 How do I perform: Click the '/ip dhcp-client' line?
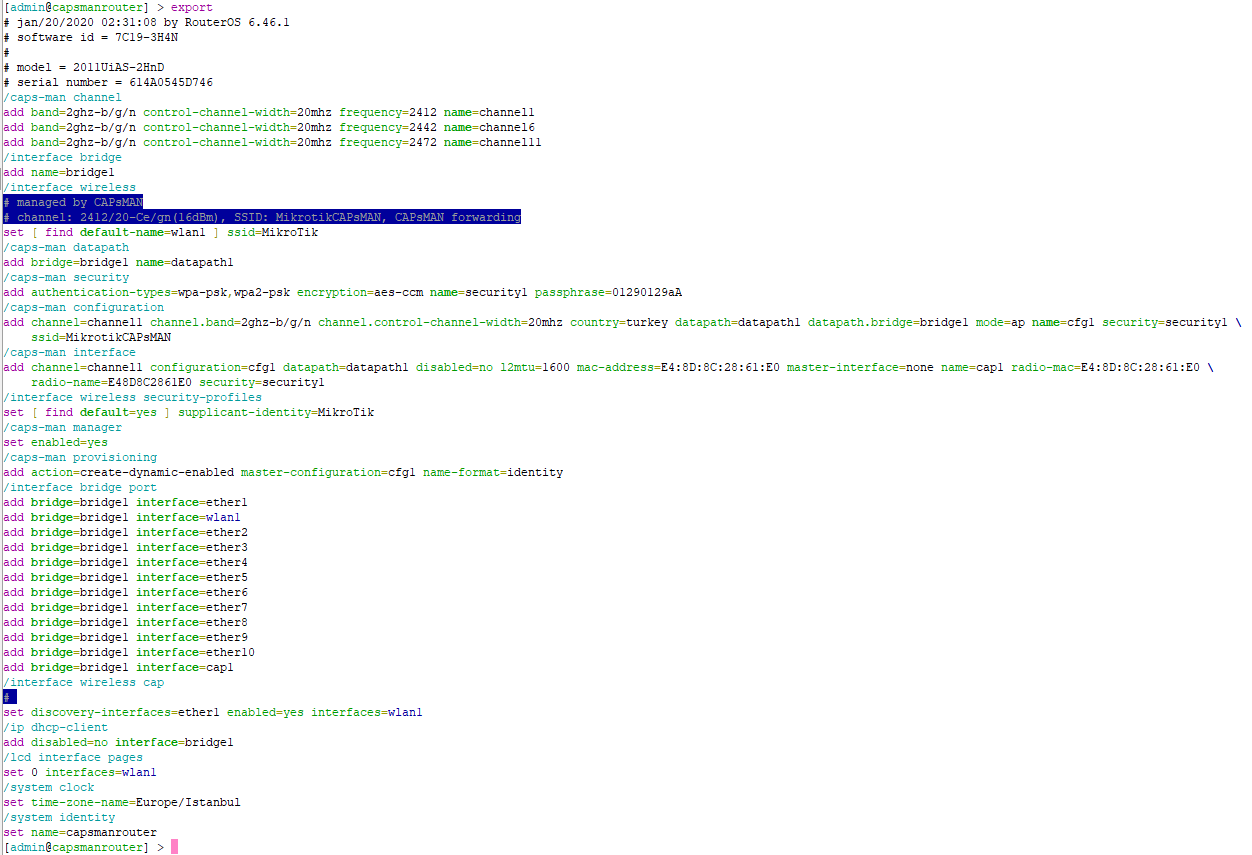(x=56, y=727)
